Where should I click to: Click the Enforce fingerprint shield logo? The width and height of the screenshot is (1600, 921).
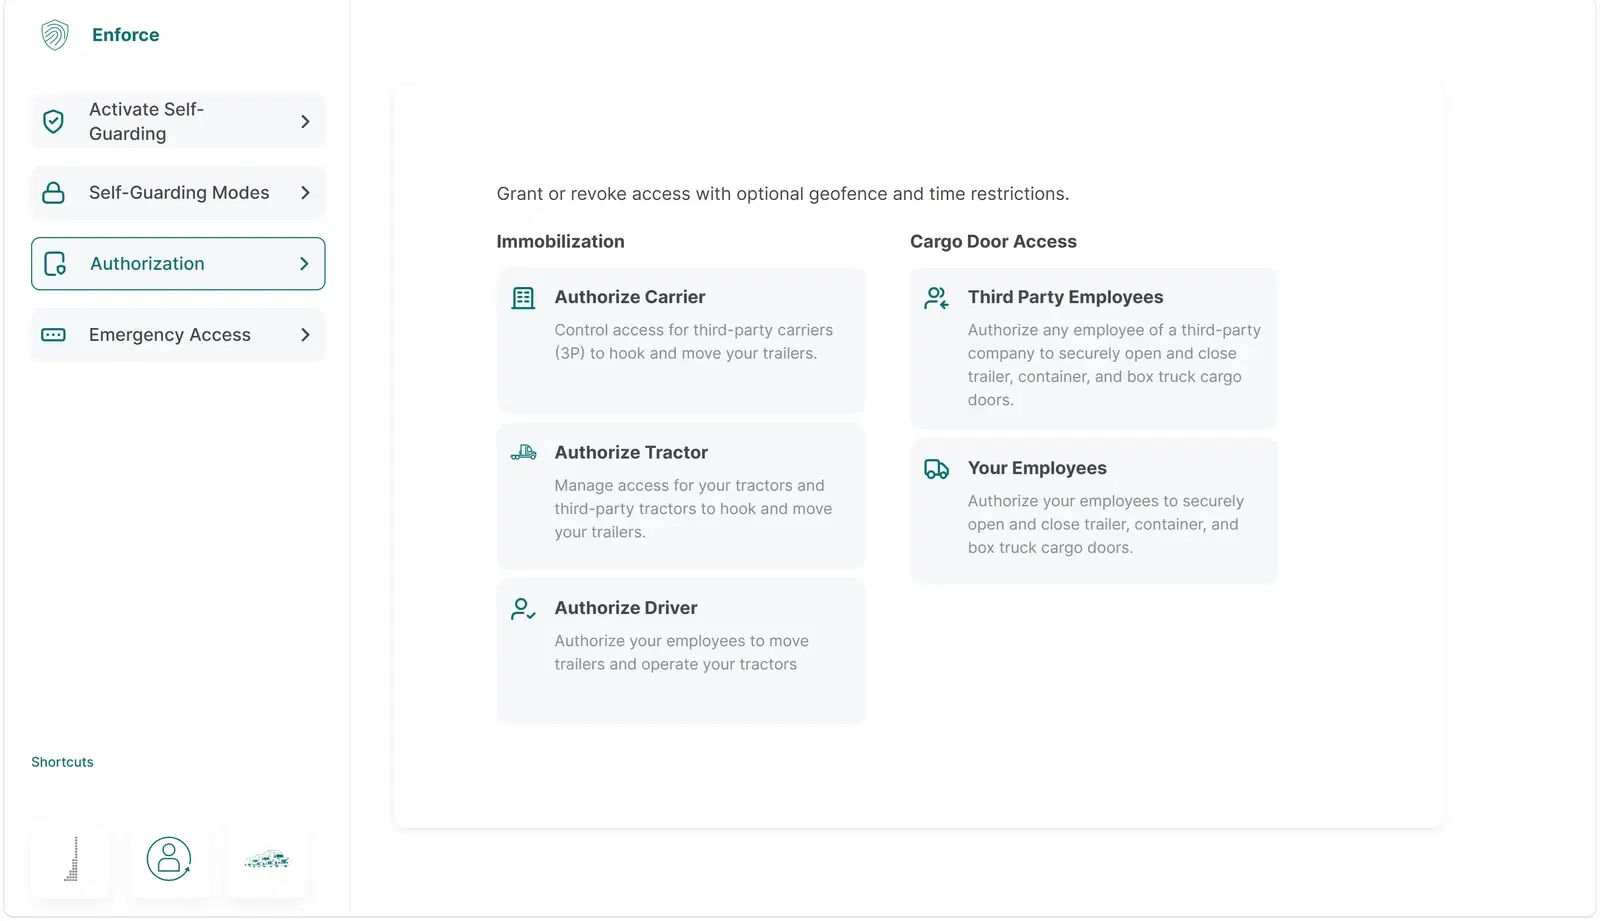tap(55, 35)
